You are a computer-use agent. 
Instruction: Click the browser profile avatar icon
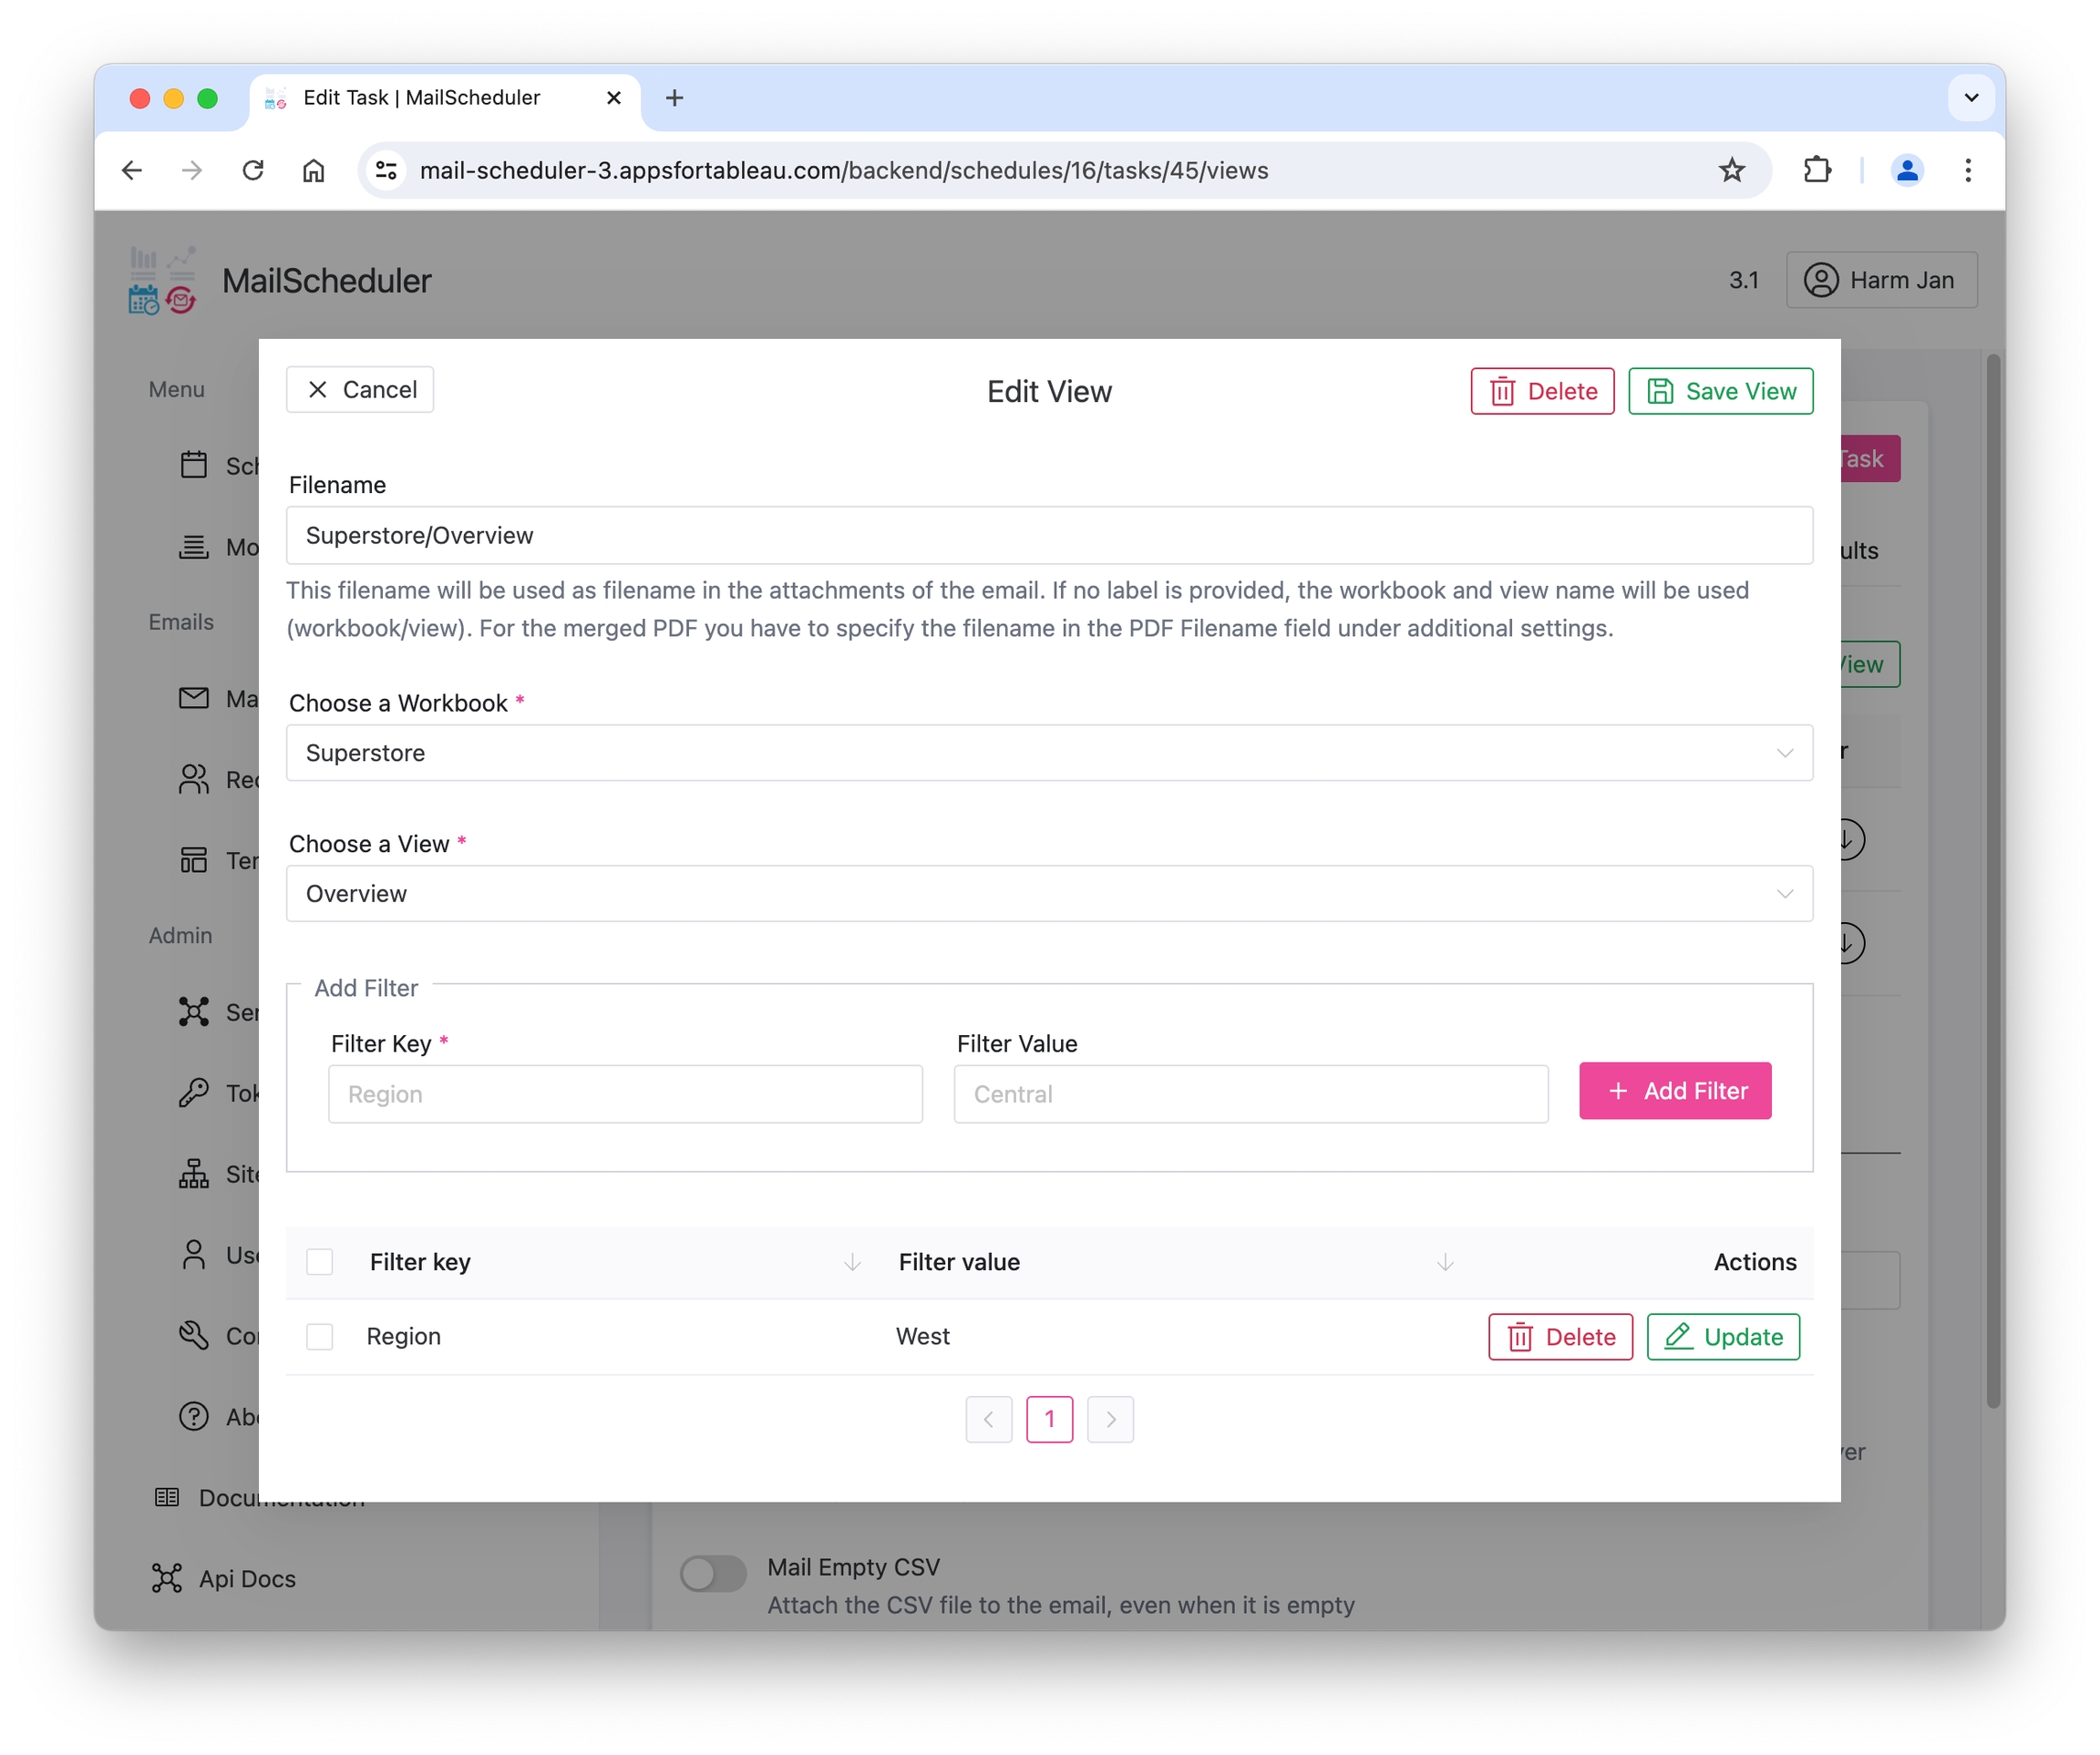pyautogui.click(x=1906, y=170)
